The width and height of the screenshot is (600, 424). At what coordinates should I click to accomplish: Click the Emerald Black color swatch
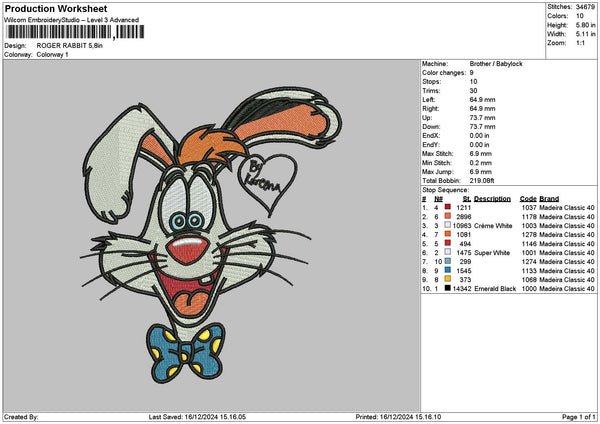coord(447,288)
